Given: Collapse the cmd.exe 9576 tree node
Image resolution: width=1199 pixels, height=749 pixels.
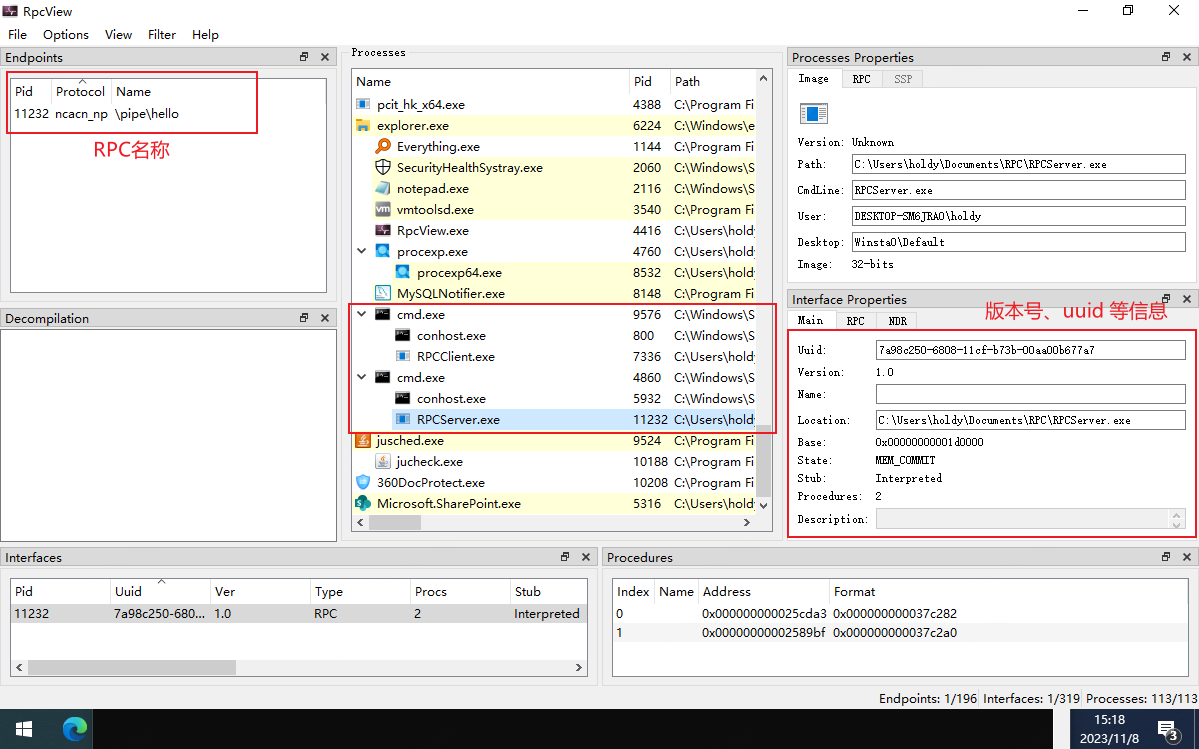Looking at the screenshot, I should point(362,315).
